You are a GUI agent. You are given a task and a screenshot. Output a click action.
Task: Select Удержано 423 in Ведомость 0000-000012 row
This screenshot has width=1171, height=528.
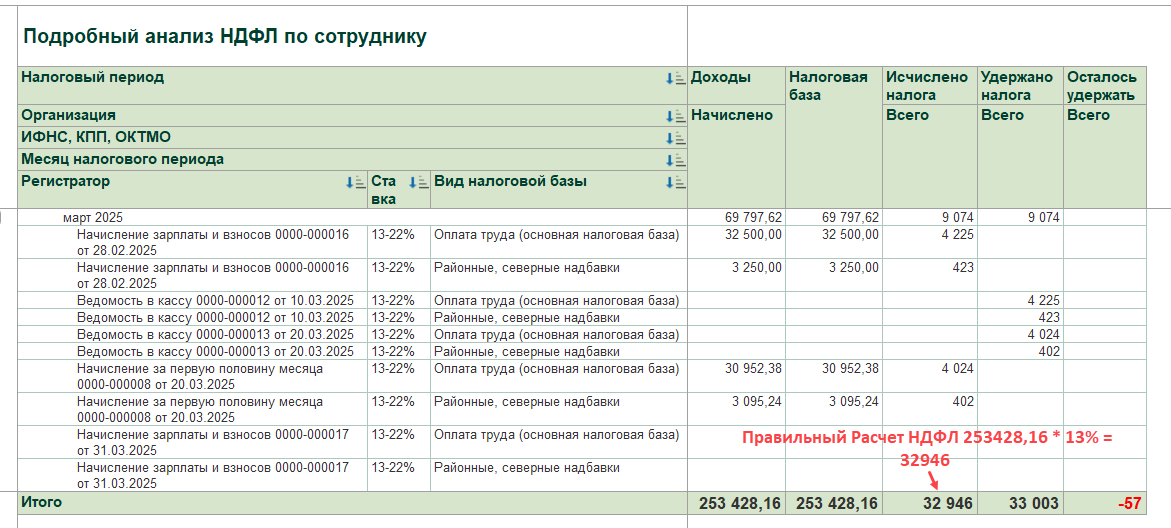(1047, 317)
